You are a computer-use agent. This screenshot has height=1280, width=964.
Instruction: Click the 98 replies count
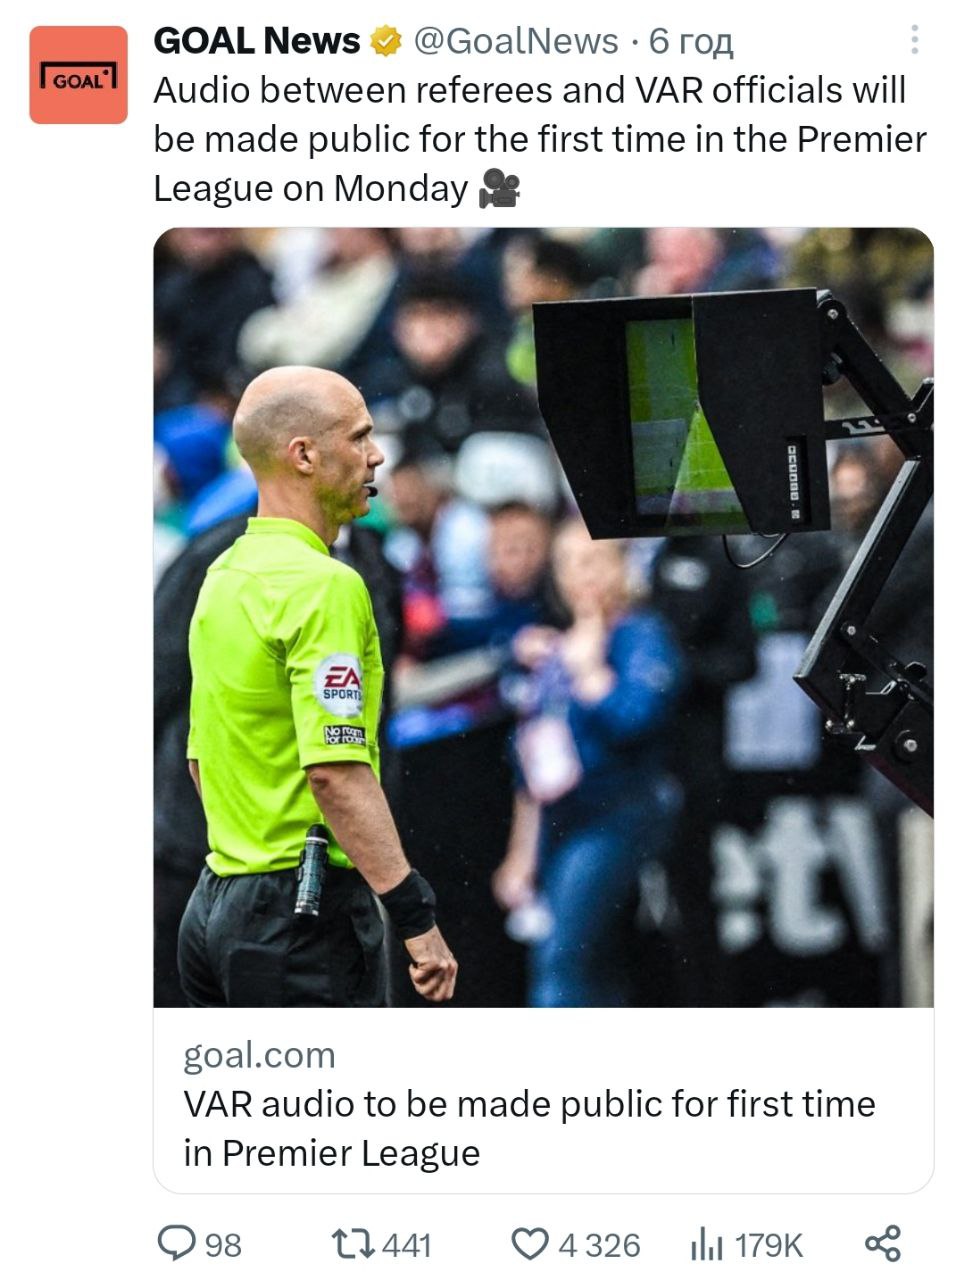(223, 1245)
